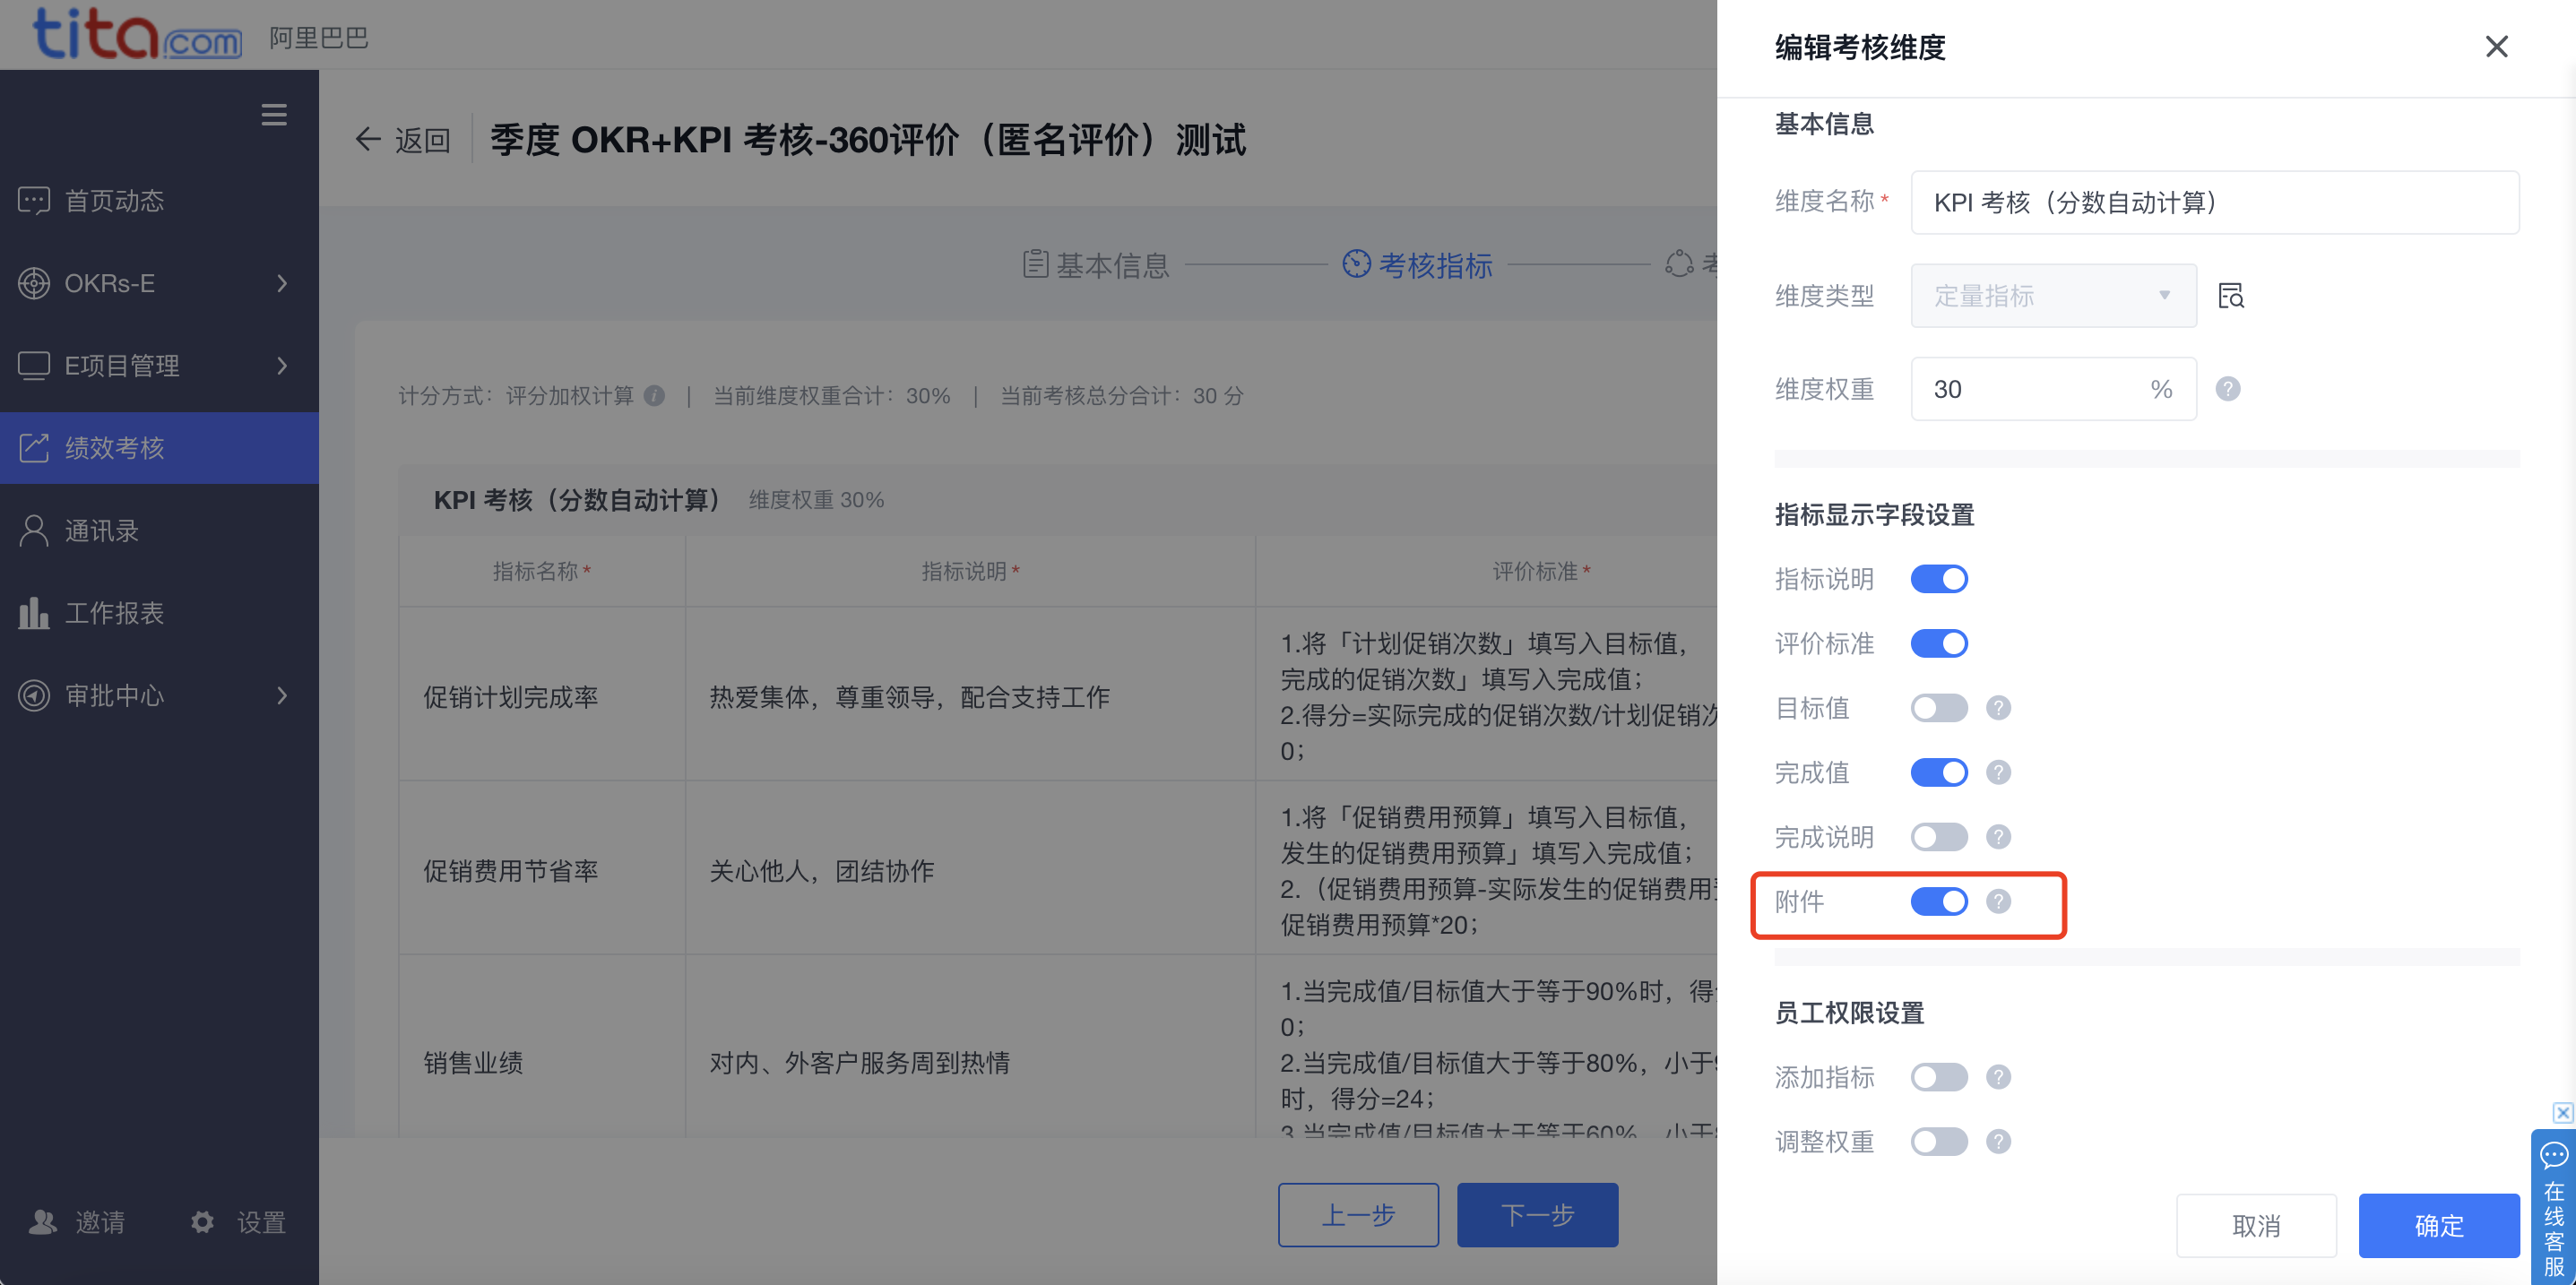This screenshot has height=1285, width=2576.
Task: Click the 促销计划完成率 table cell
Action: (x=542, y=695)
